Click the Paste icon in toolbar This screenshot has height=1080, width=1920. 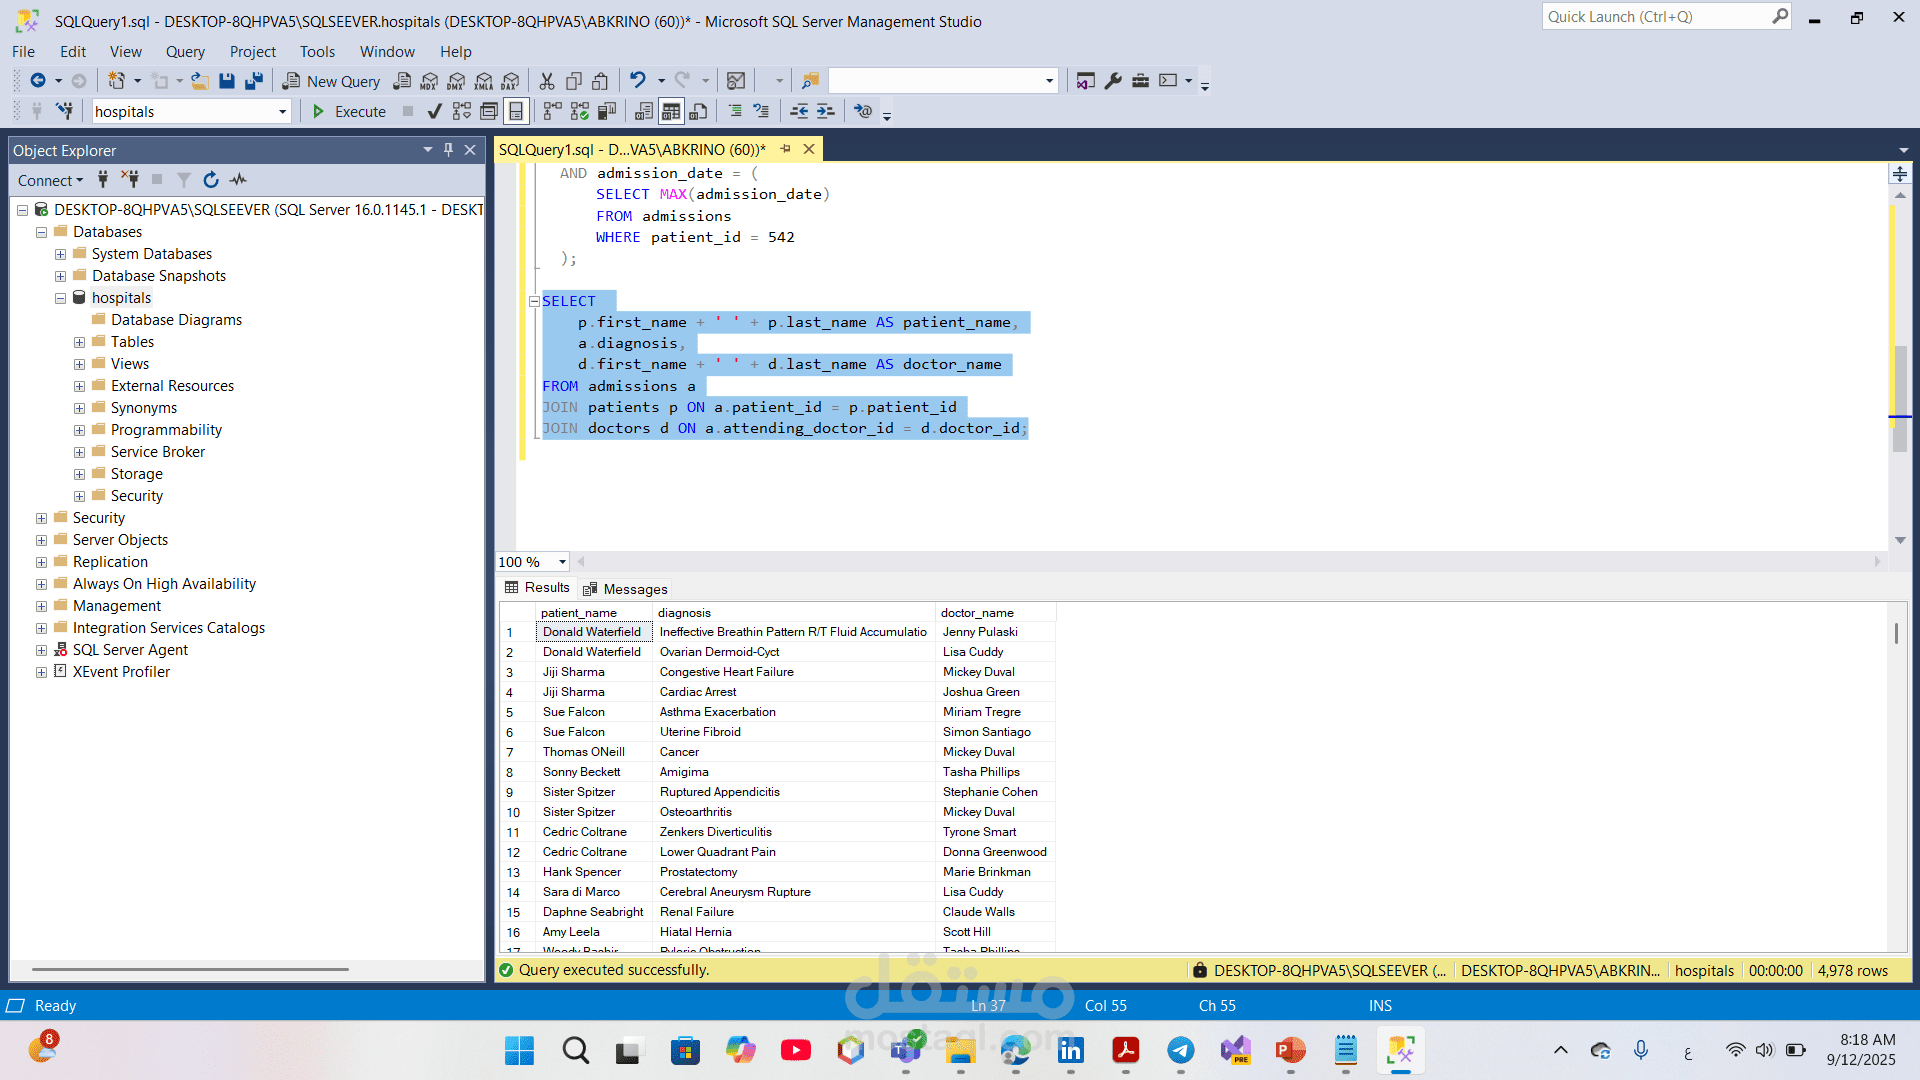(600, 81)
